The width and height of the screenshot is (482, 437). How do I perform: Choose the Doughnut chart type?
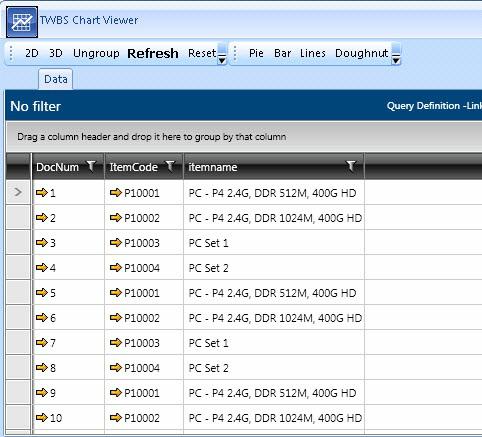pyautogui.click(x=362, y=53)
